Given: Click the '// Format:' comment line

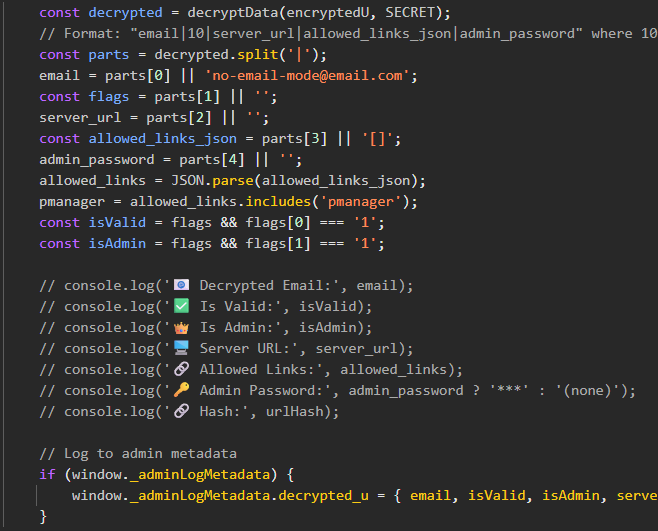Looking at the screenshot, I should click(348, 34).
